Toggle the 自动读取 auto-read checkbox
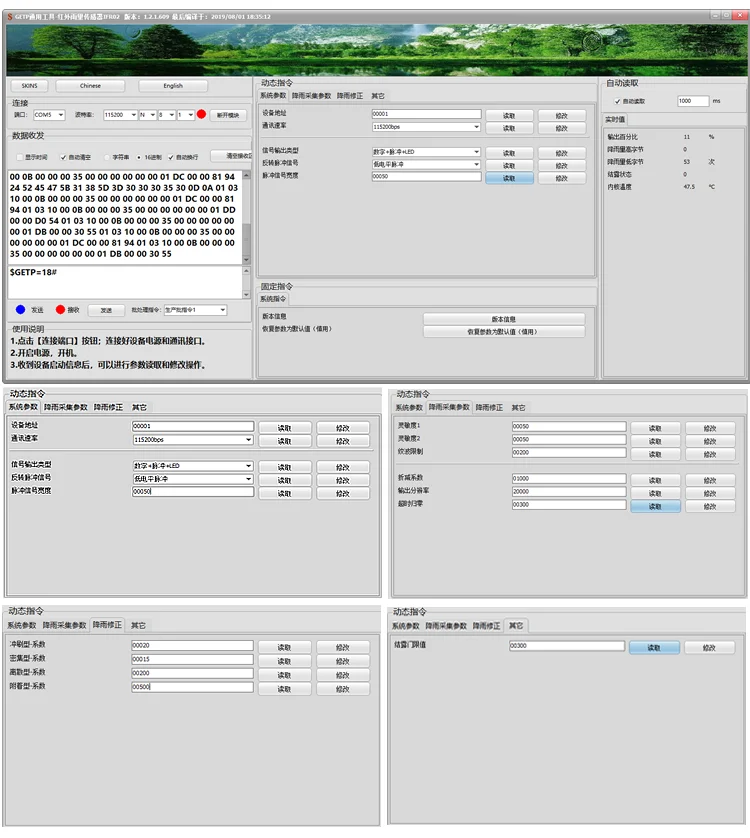Screen dimensions: 750x838 coord(617,101)
